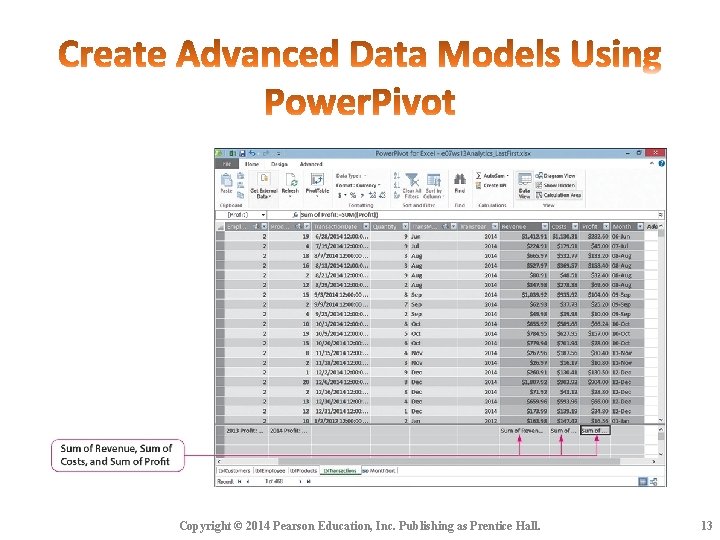The height and width of the screenshot is (540, 720).
Task: Click the scroll down arrow of data grid
Action: [661, 420]
